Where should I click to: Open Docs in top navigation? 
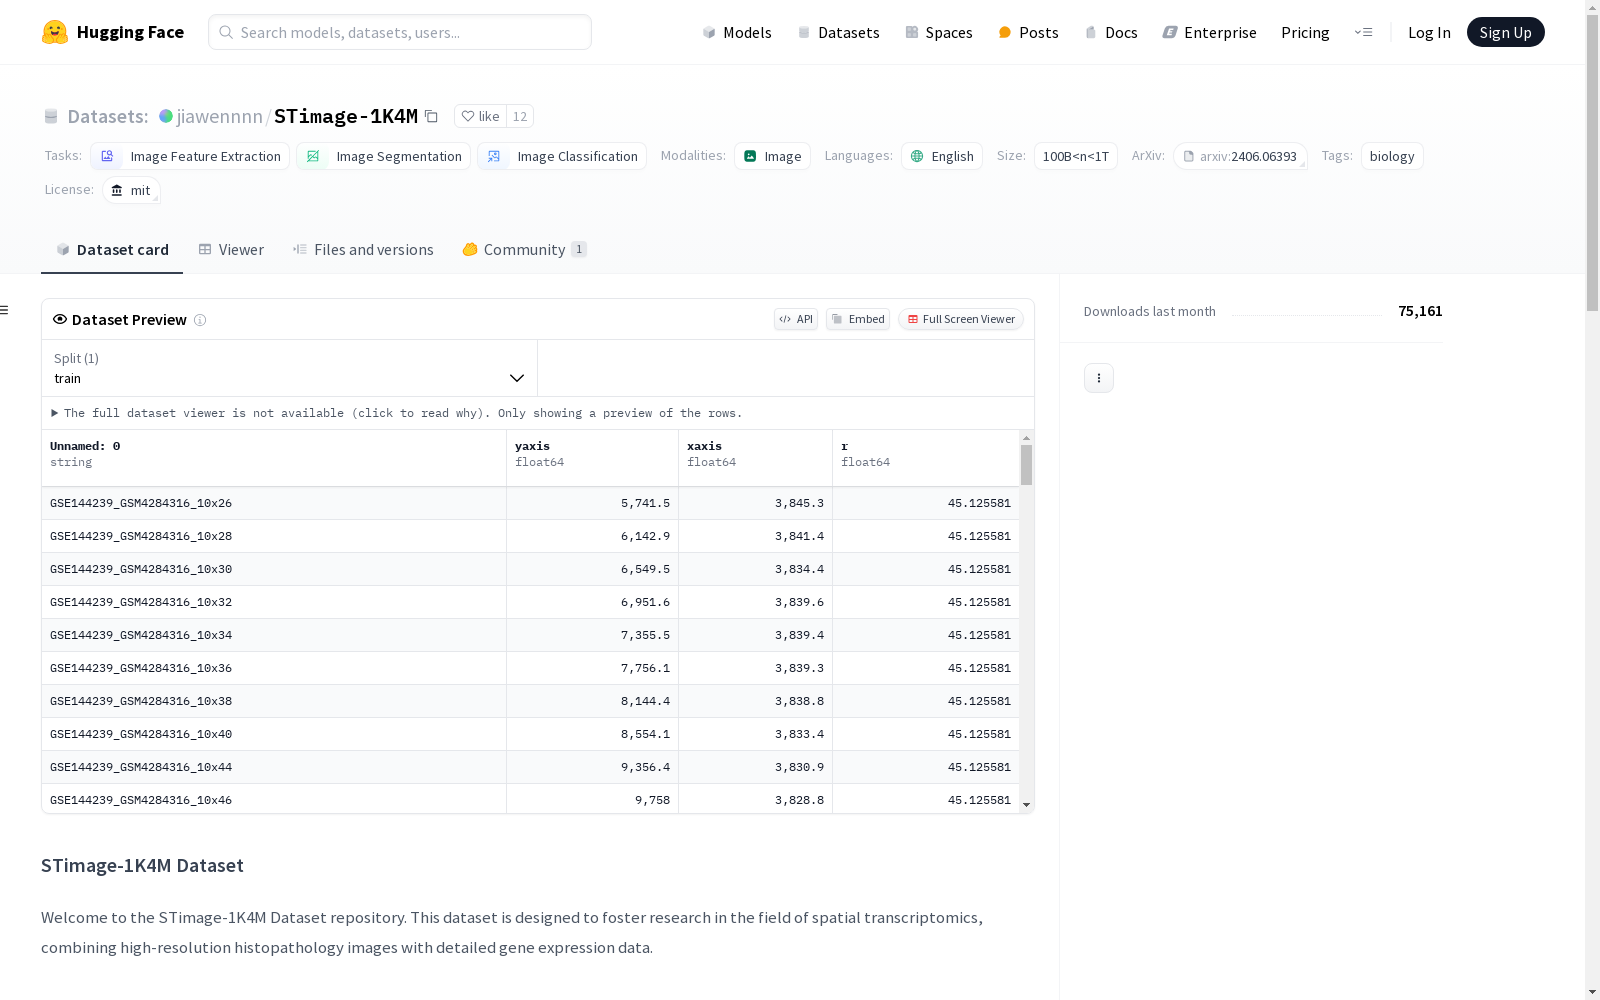pos(1111,32)
